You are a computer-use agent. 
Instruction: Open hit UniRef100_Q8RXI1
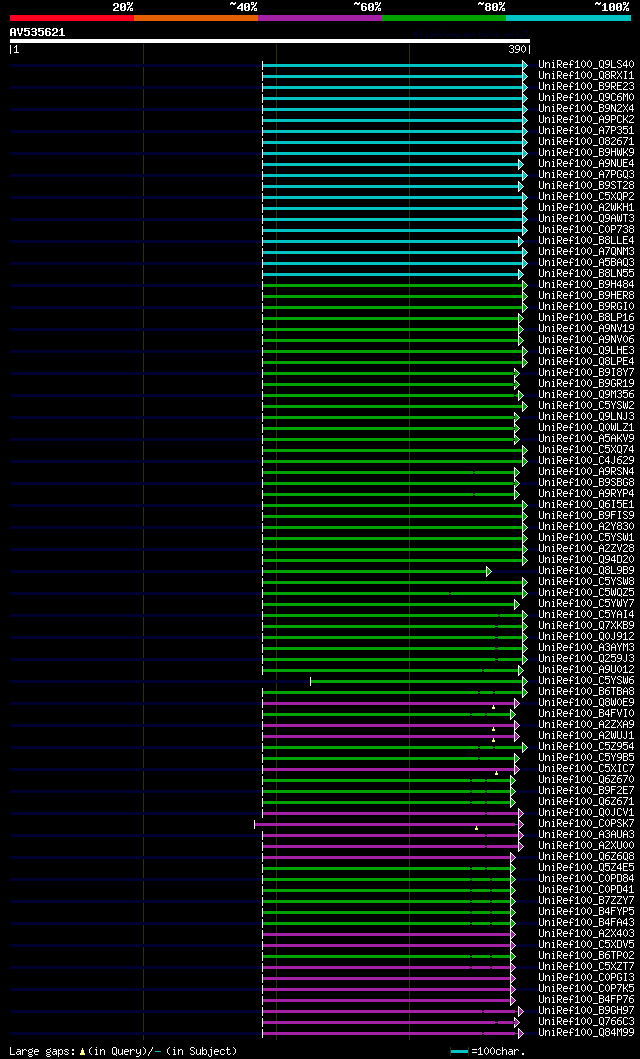[x=587, y=76]
